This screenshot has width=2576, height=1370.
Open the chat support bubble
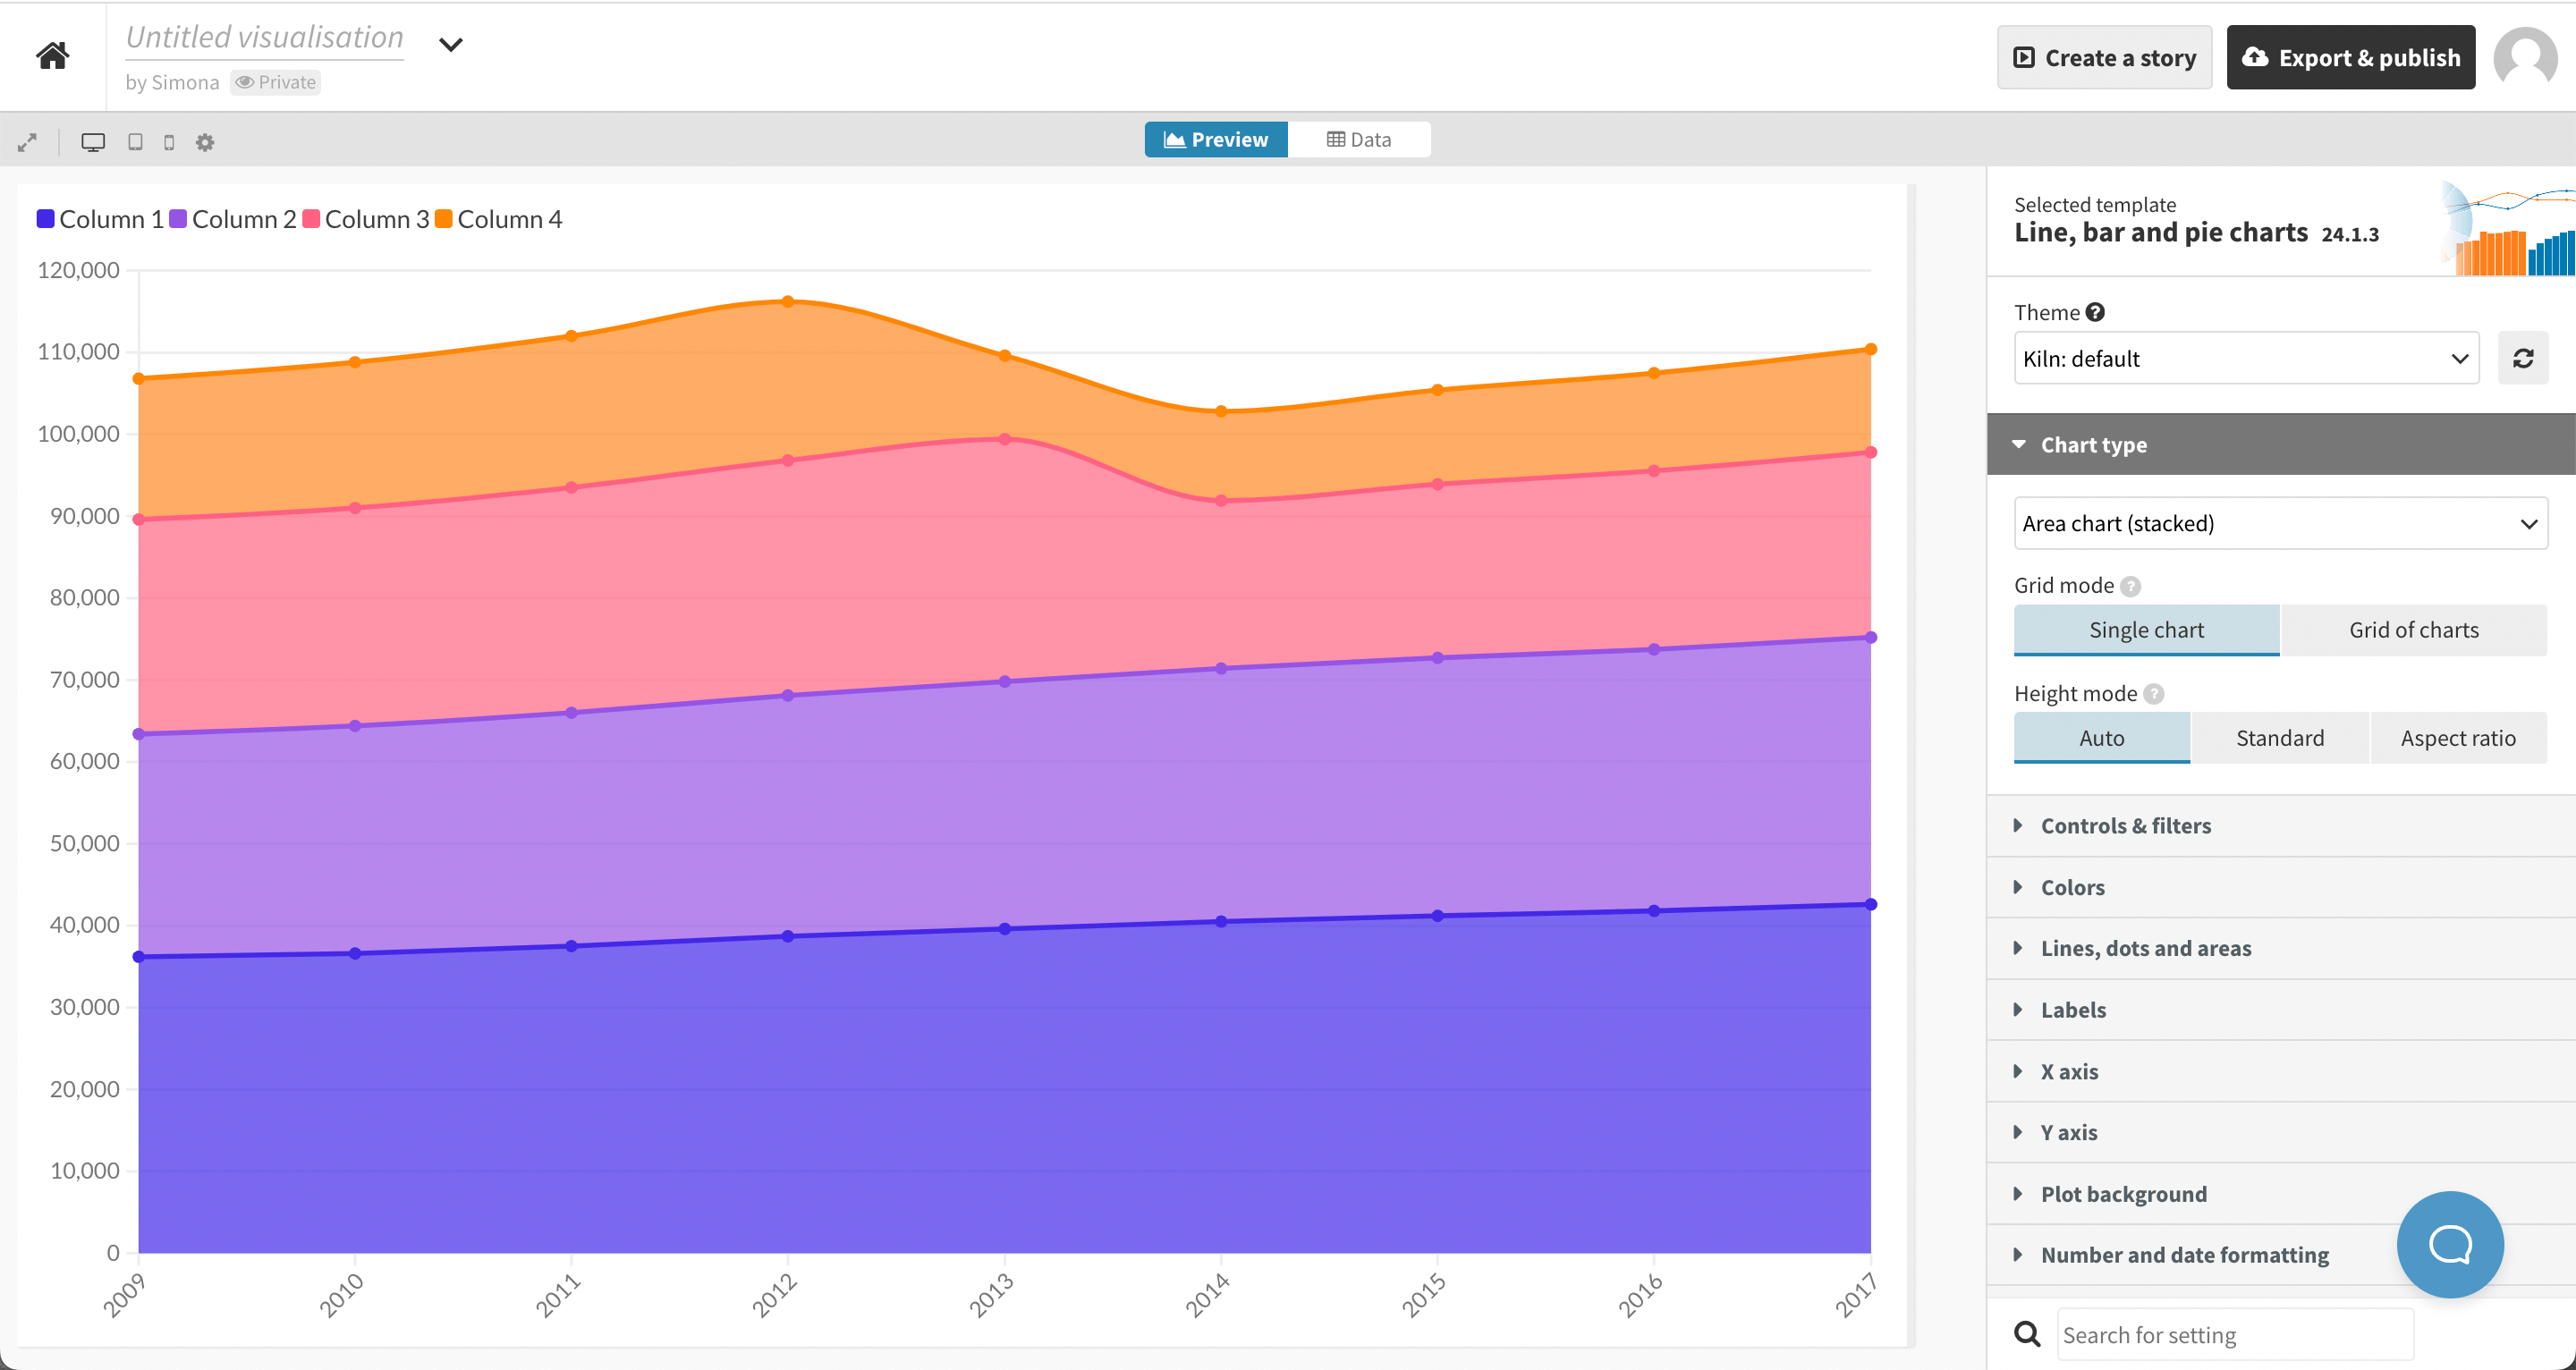click(x=2449, y=1244)
